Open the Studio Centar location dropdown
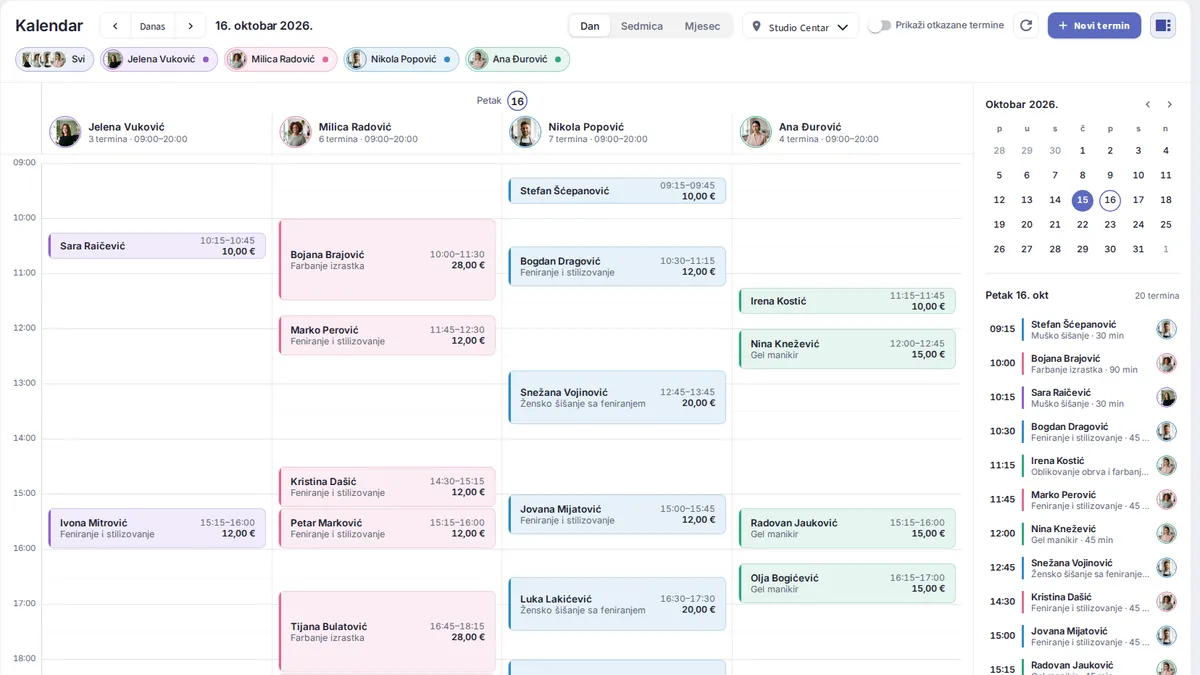This screenshot has height=675, width=1200. point(800,27)
